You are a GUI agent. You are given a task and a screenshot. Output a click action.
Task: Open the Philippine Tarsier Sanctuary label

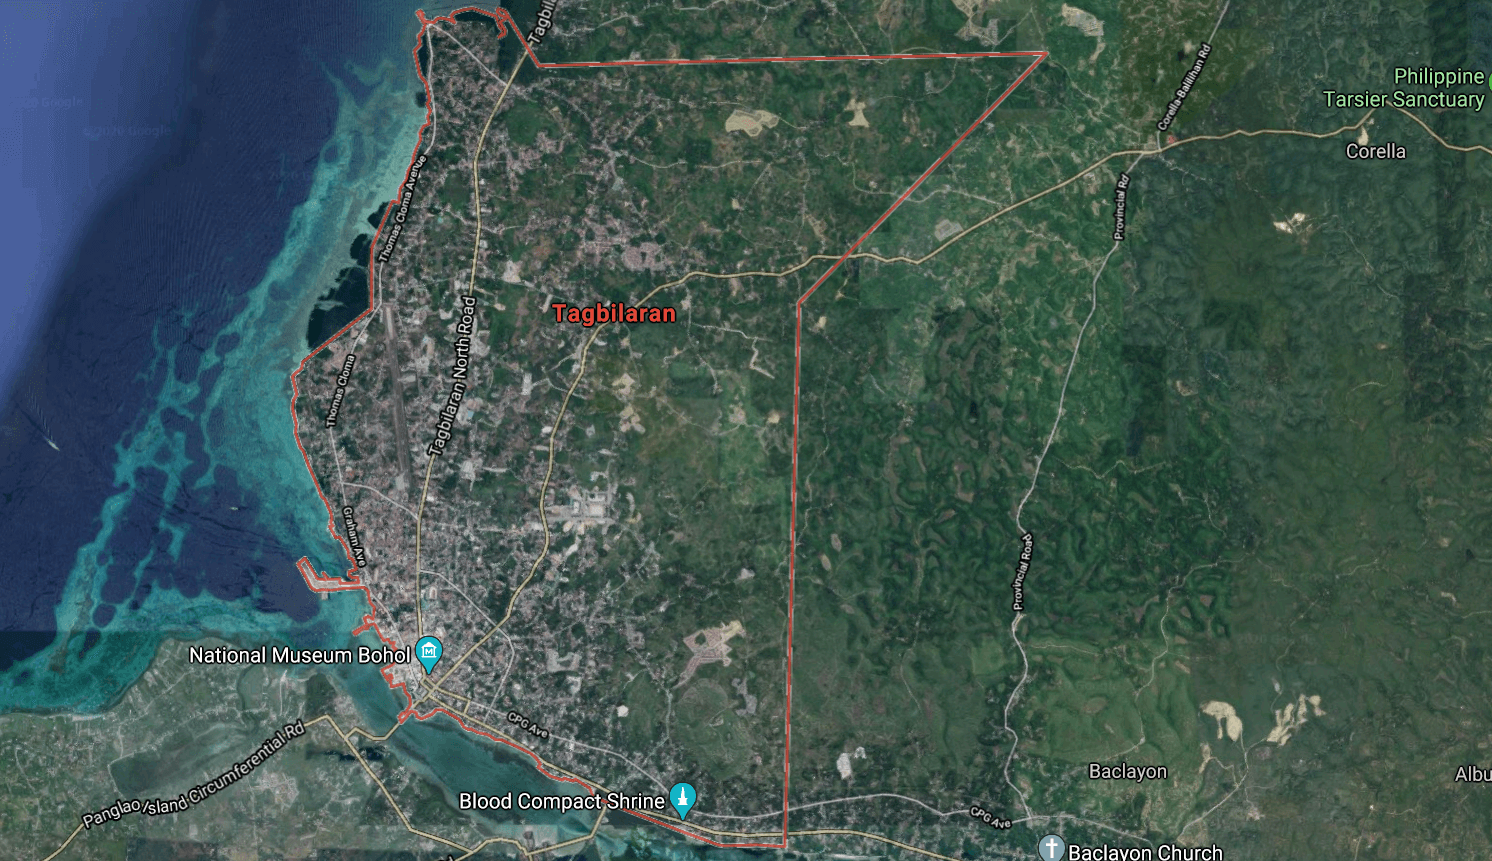pyautogui.click(x=1404, y=88)
